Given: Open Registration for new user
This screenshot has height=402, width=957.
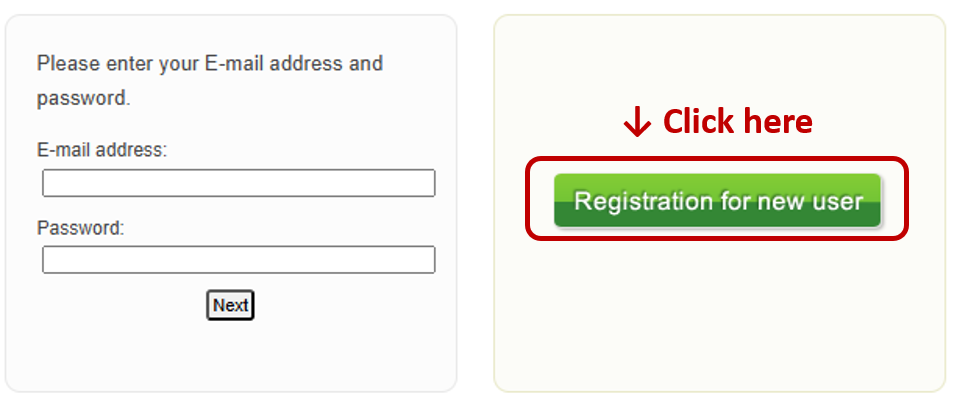Looking at the screenshot, I should (717, 201).
